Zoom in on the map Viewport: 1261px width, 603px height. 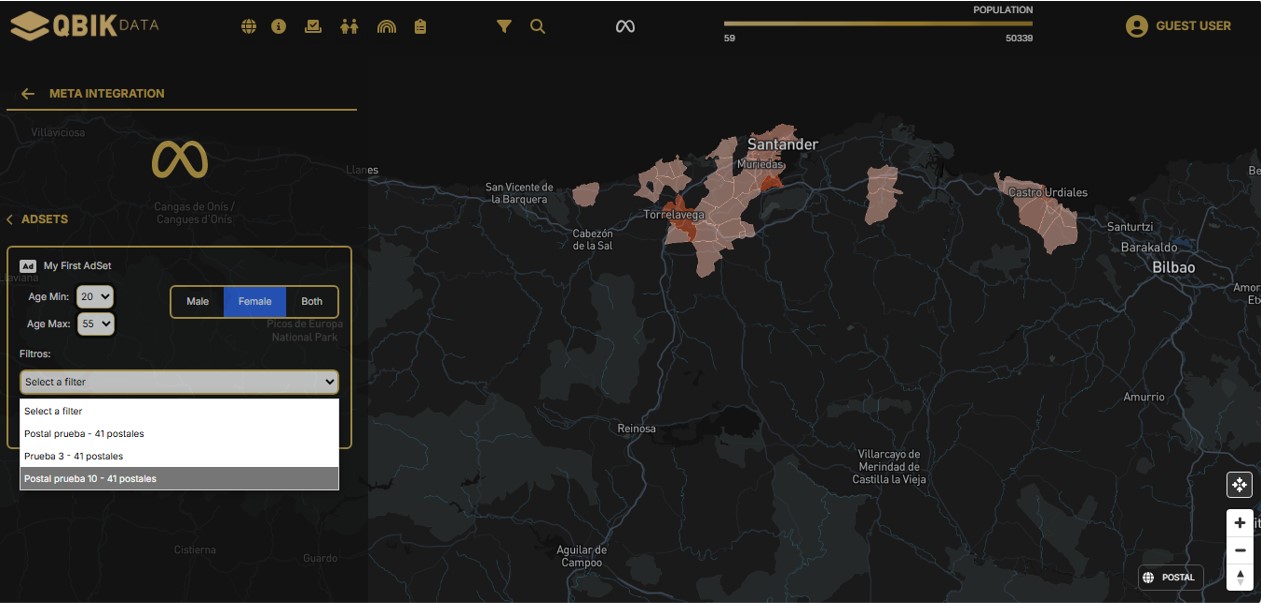(x=1240, y=523)
